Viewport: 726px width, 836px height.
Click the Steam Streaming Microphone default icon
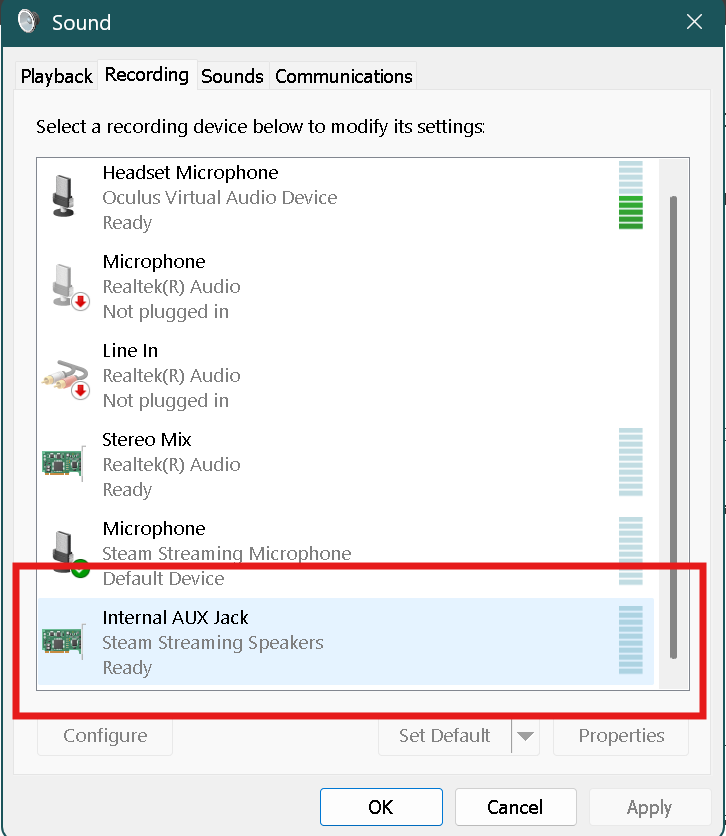[x=64, y=554]
